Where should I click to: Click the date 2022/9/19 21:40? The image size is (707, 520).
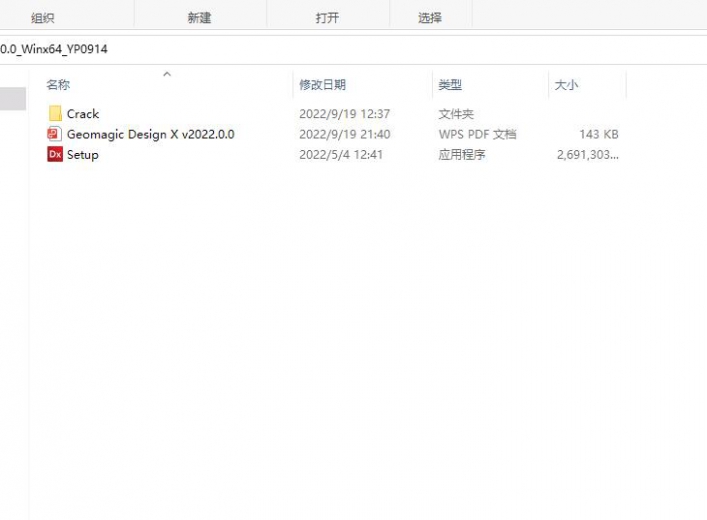(x=344, y=134)
